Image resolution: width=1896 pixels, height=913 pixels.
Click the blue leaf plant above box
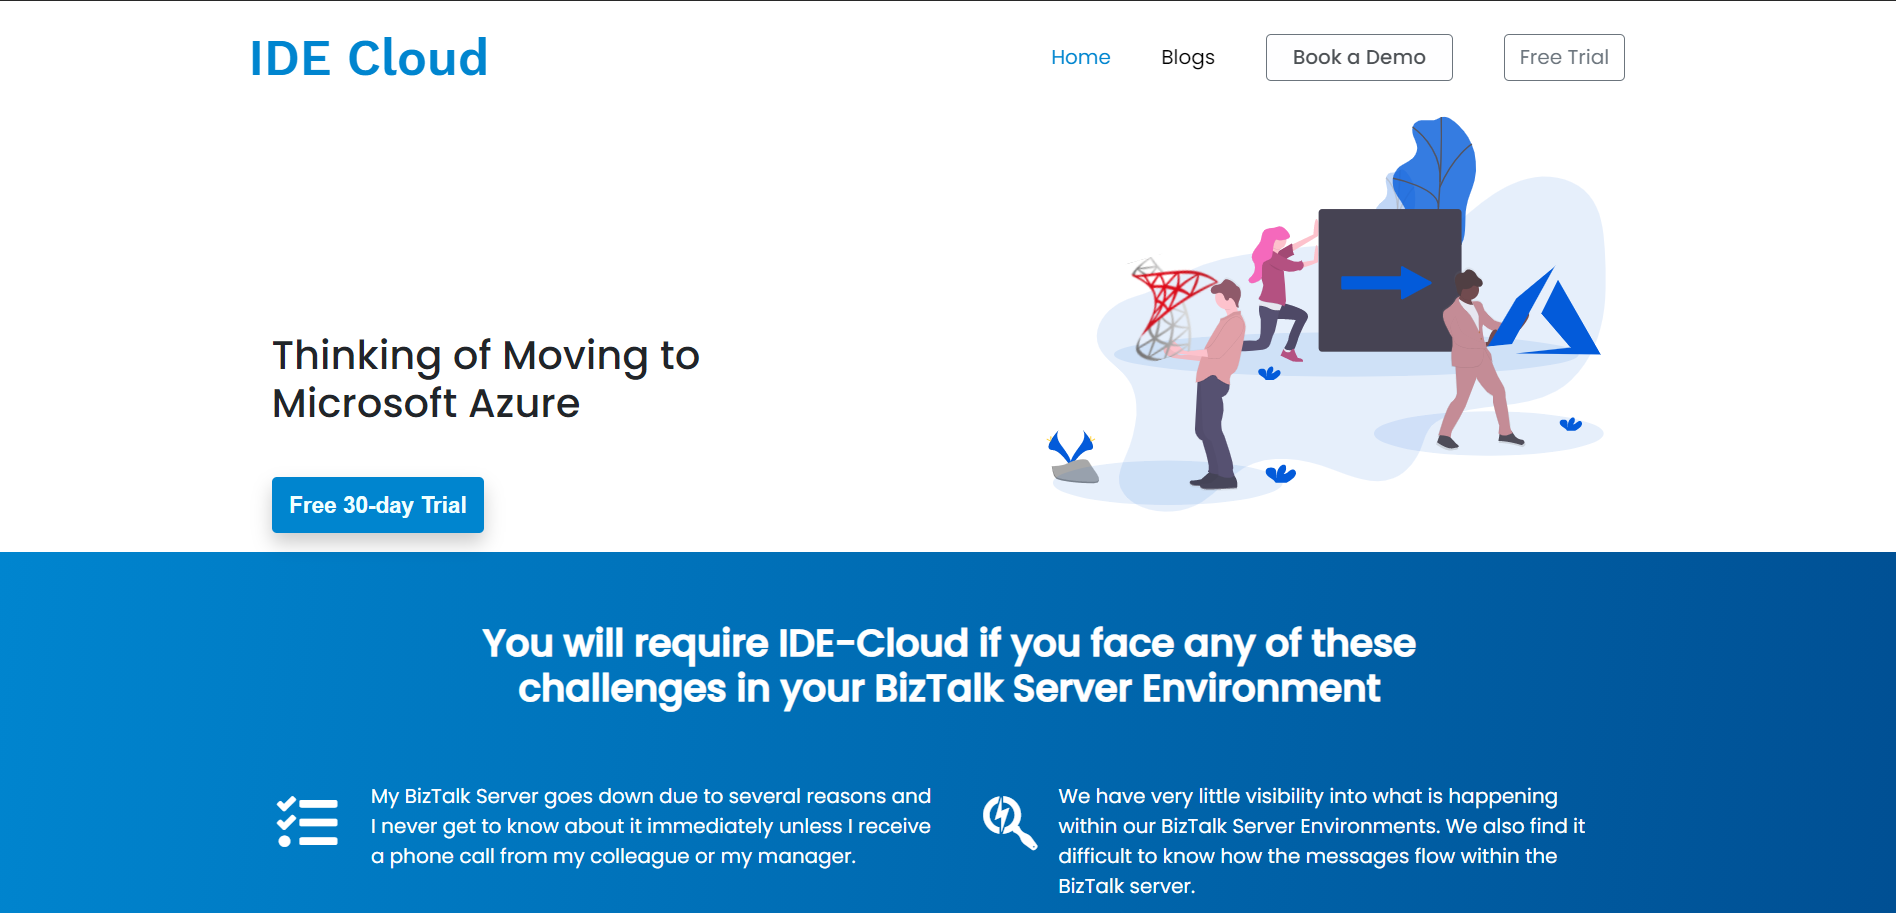pos(1435,165)
